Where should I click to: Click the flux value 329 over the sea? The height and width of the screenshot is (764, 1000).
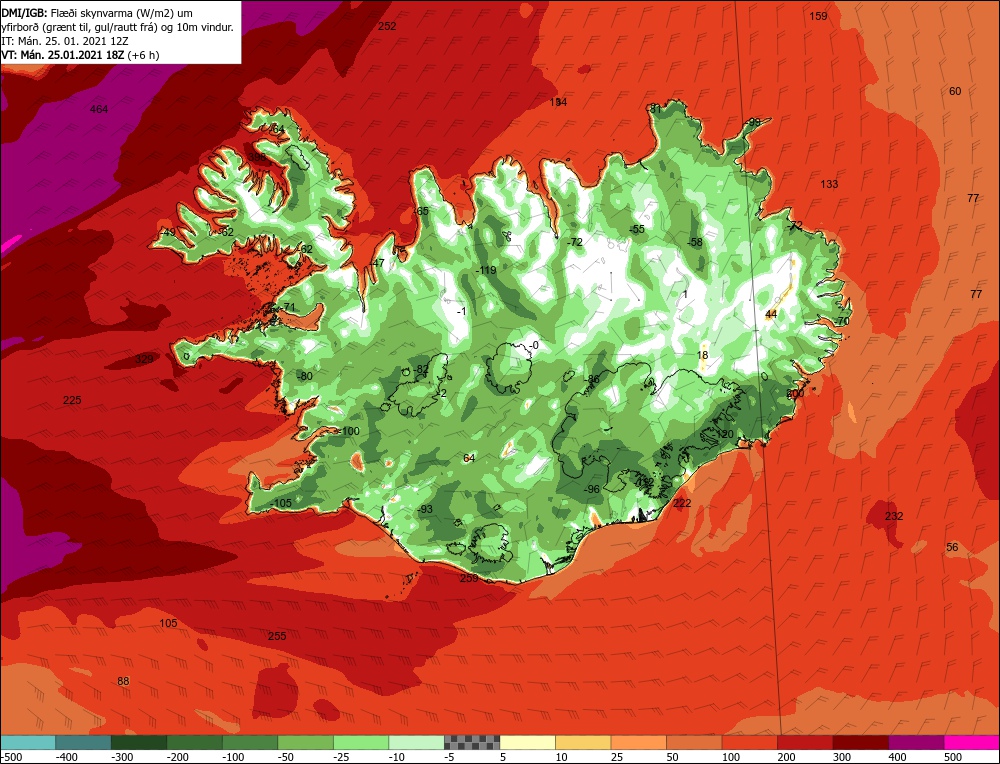click(144, 359)
